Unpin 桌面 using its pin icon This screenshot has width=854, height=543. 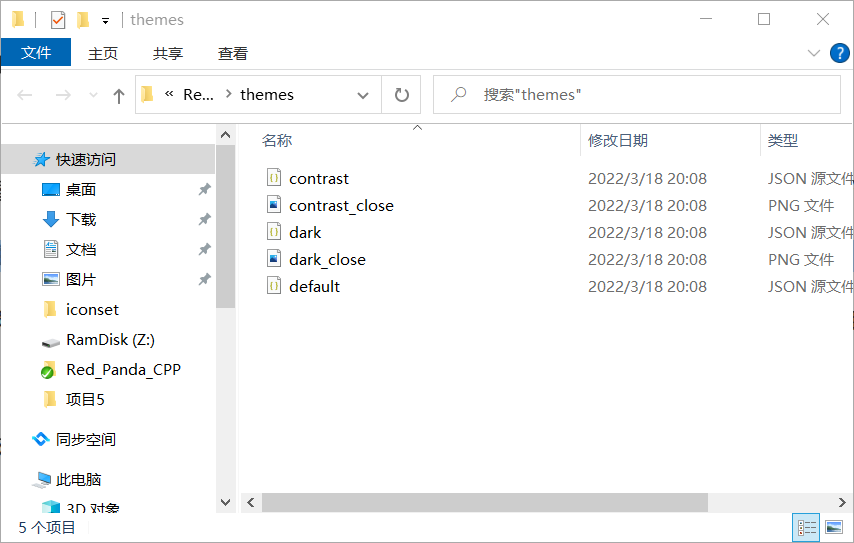(x=204, y=190)
